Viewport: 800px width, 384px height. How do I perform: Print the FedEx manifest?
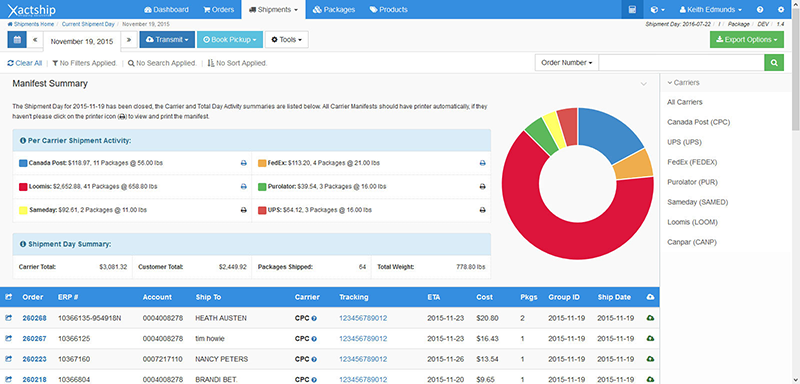coord(482,163)
